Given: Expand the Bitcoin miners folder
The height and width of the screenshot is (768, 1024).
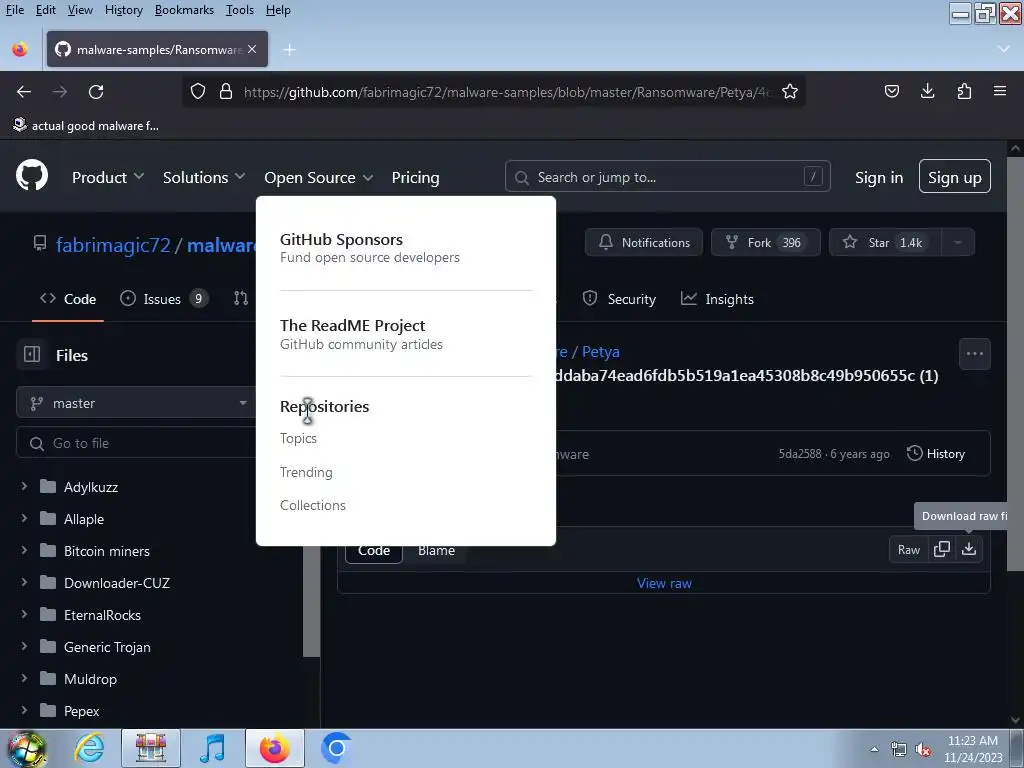Looking at the screenshot, I should click(x=24, y=551).
